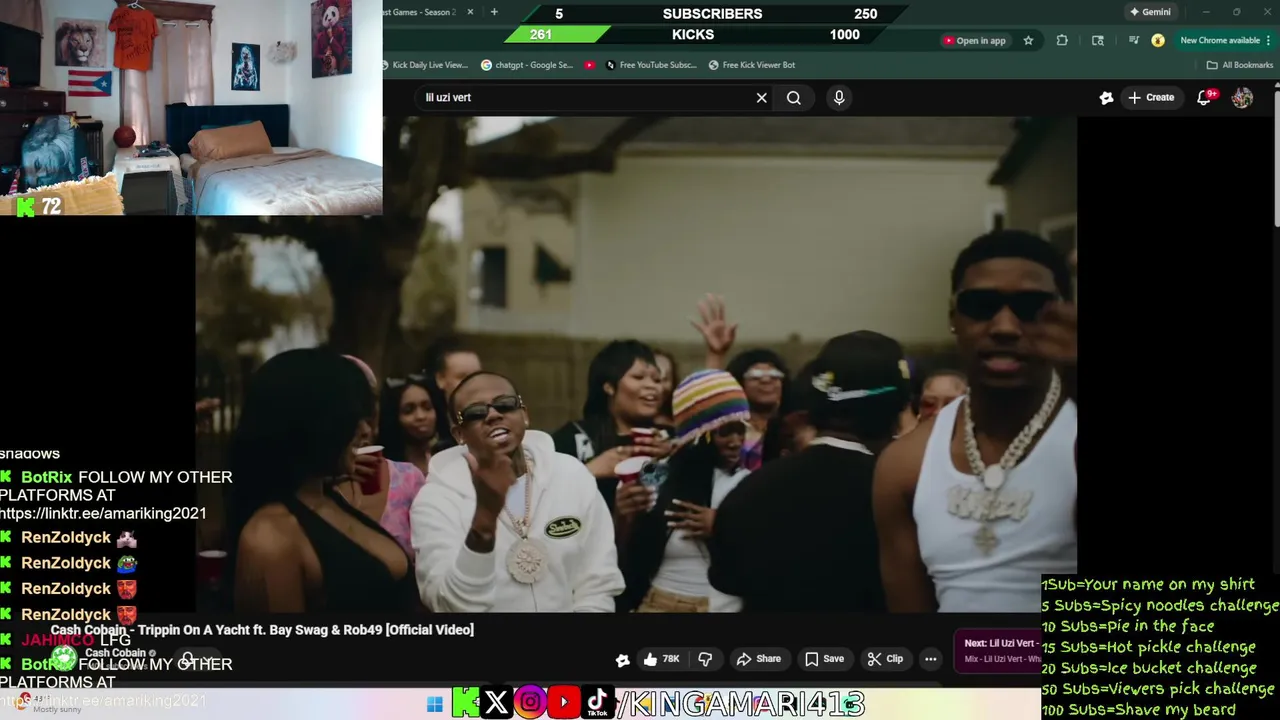Switch to the Beast Games - Season 2 tab
This screenshot has width=1280, height=720.
[x=420, y=12]
